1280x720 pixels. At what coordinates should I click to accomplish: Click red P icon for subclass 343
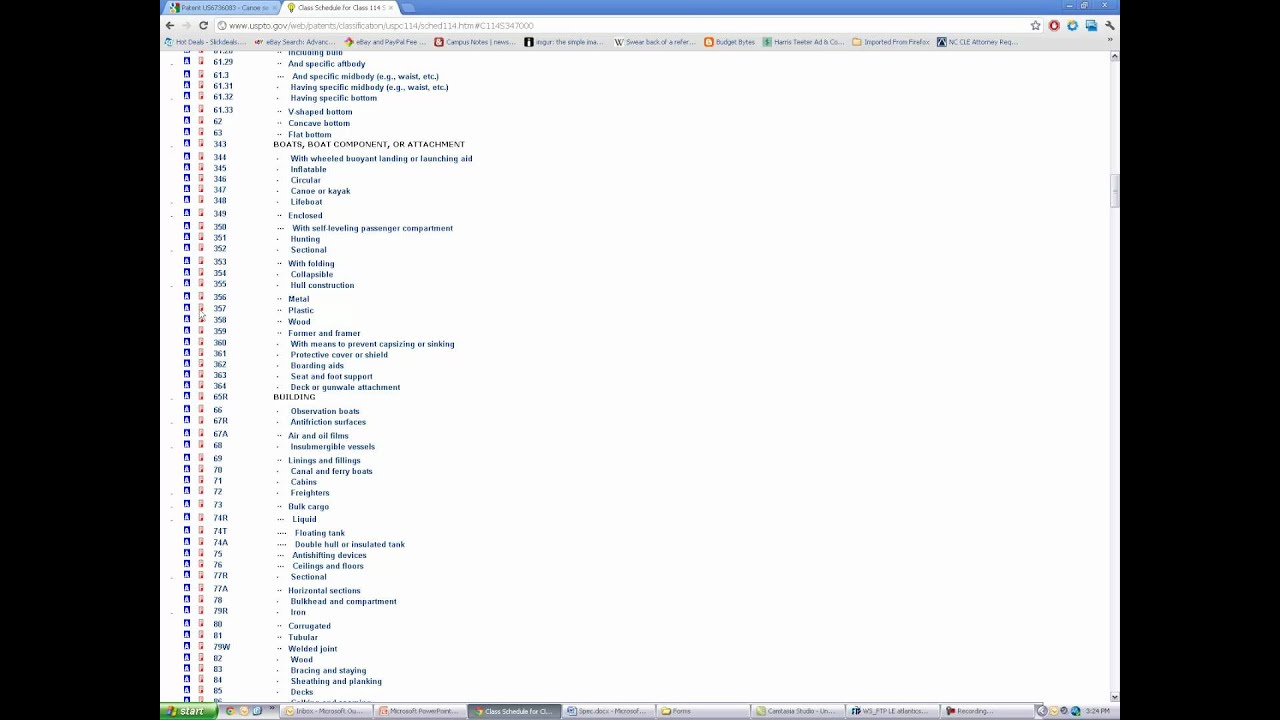tap(200, 143)
